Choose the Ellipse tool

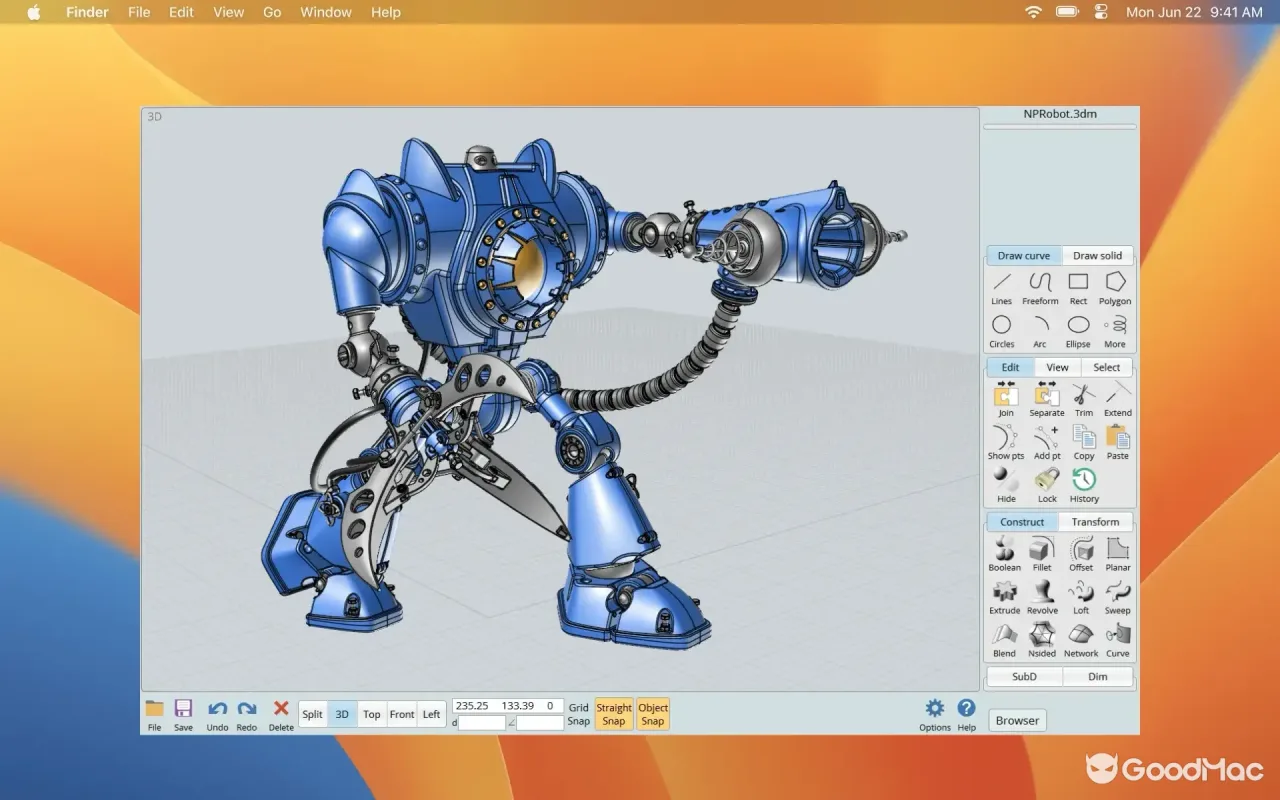[x=1078, y=330]
